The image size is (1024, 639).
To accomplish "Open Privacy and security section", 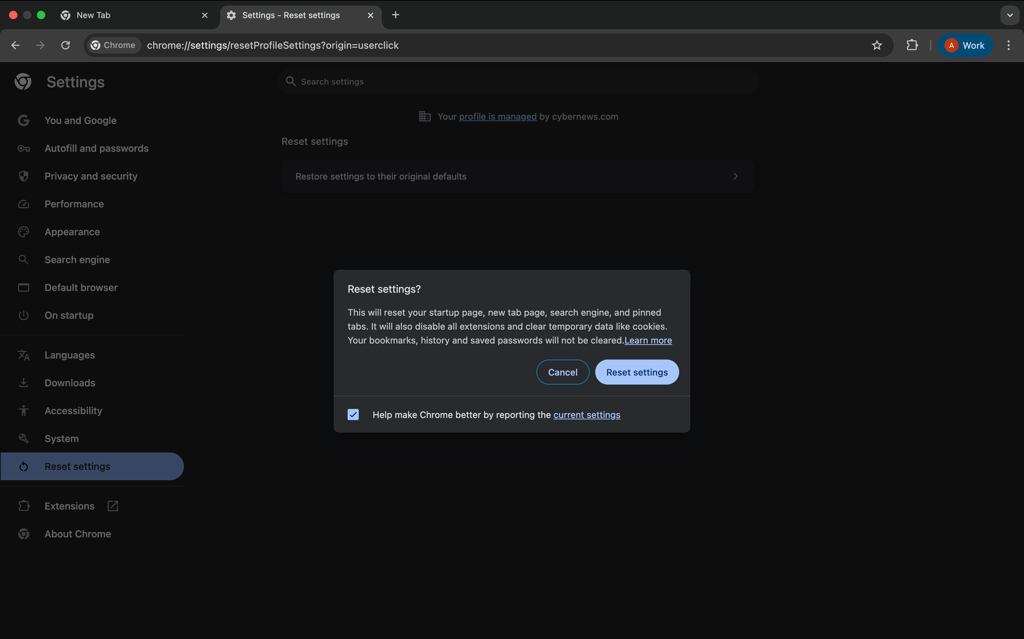I will [91, 176].
